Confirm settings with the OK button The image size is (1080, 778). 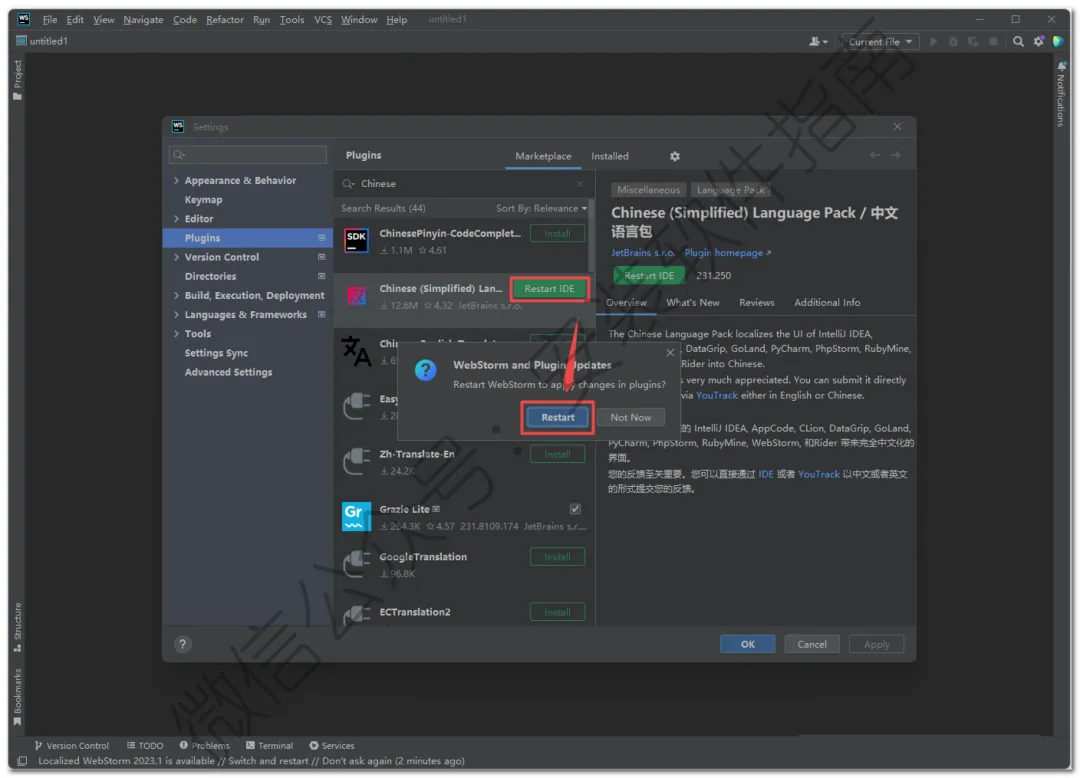click(747, 644)
